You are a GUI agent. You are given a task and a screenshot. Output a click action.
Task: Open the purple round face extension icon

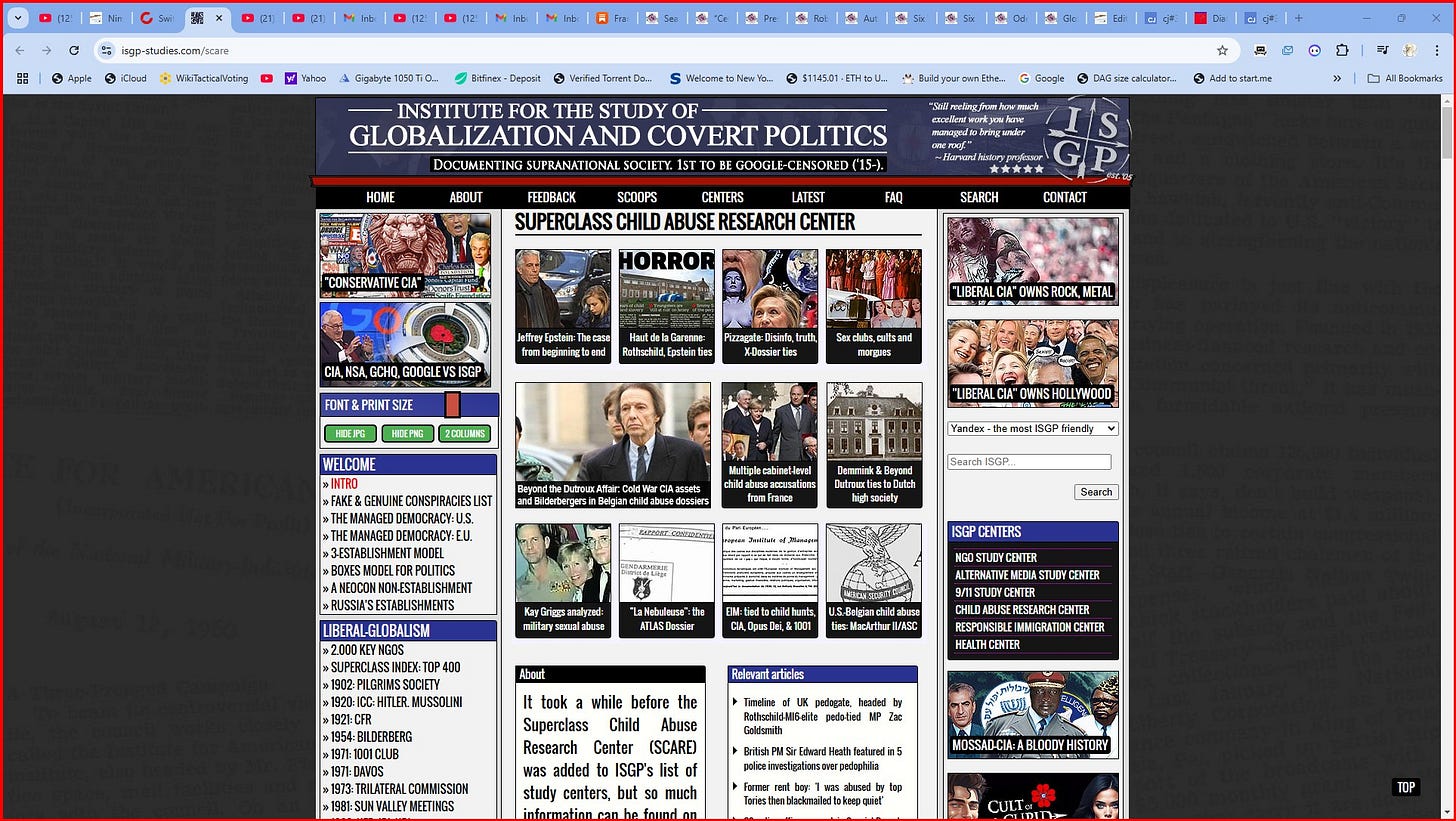click(1315, 50)
